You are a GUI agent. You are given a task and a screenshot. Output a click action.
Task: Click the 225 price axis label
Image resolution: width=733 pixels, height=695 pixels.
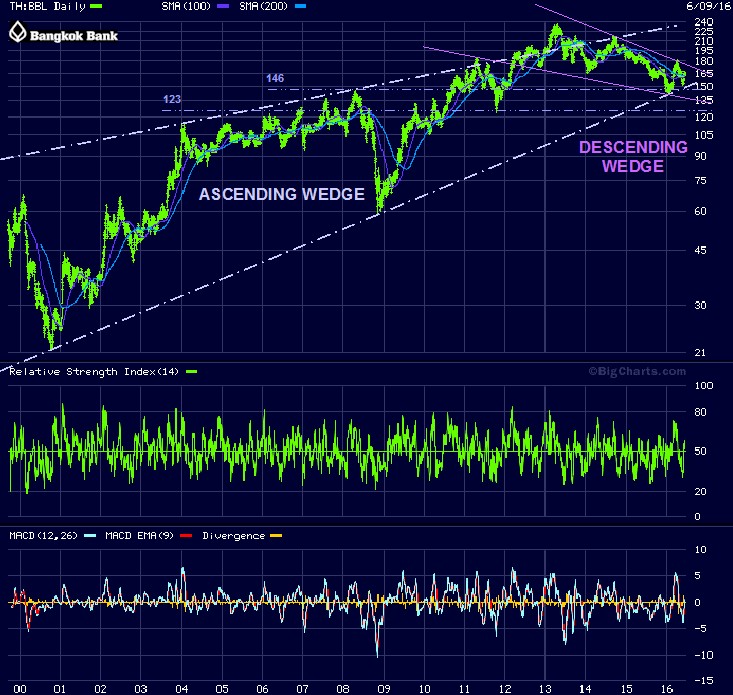pyautogui.click(x=704, y=31)
